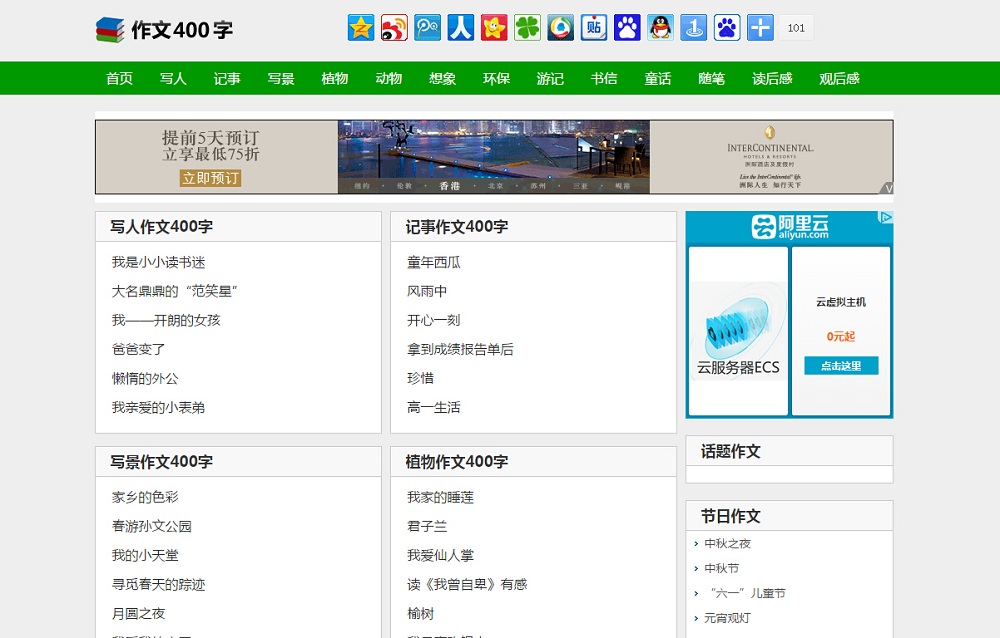Select 观后感 in the navigation
This screenshot has width=1000, height=638.
[839, 78]
